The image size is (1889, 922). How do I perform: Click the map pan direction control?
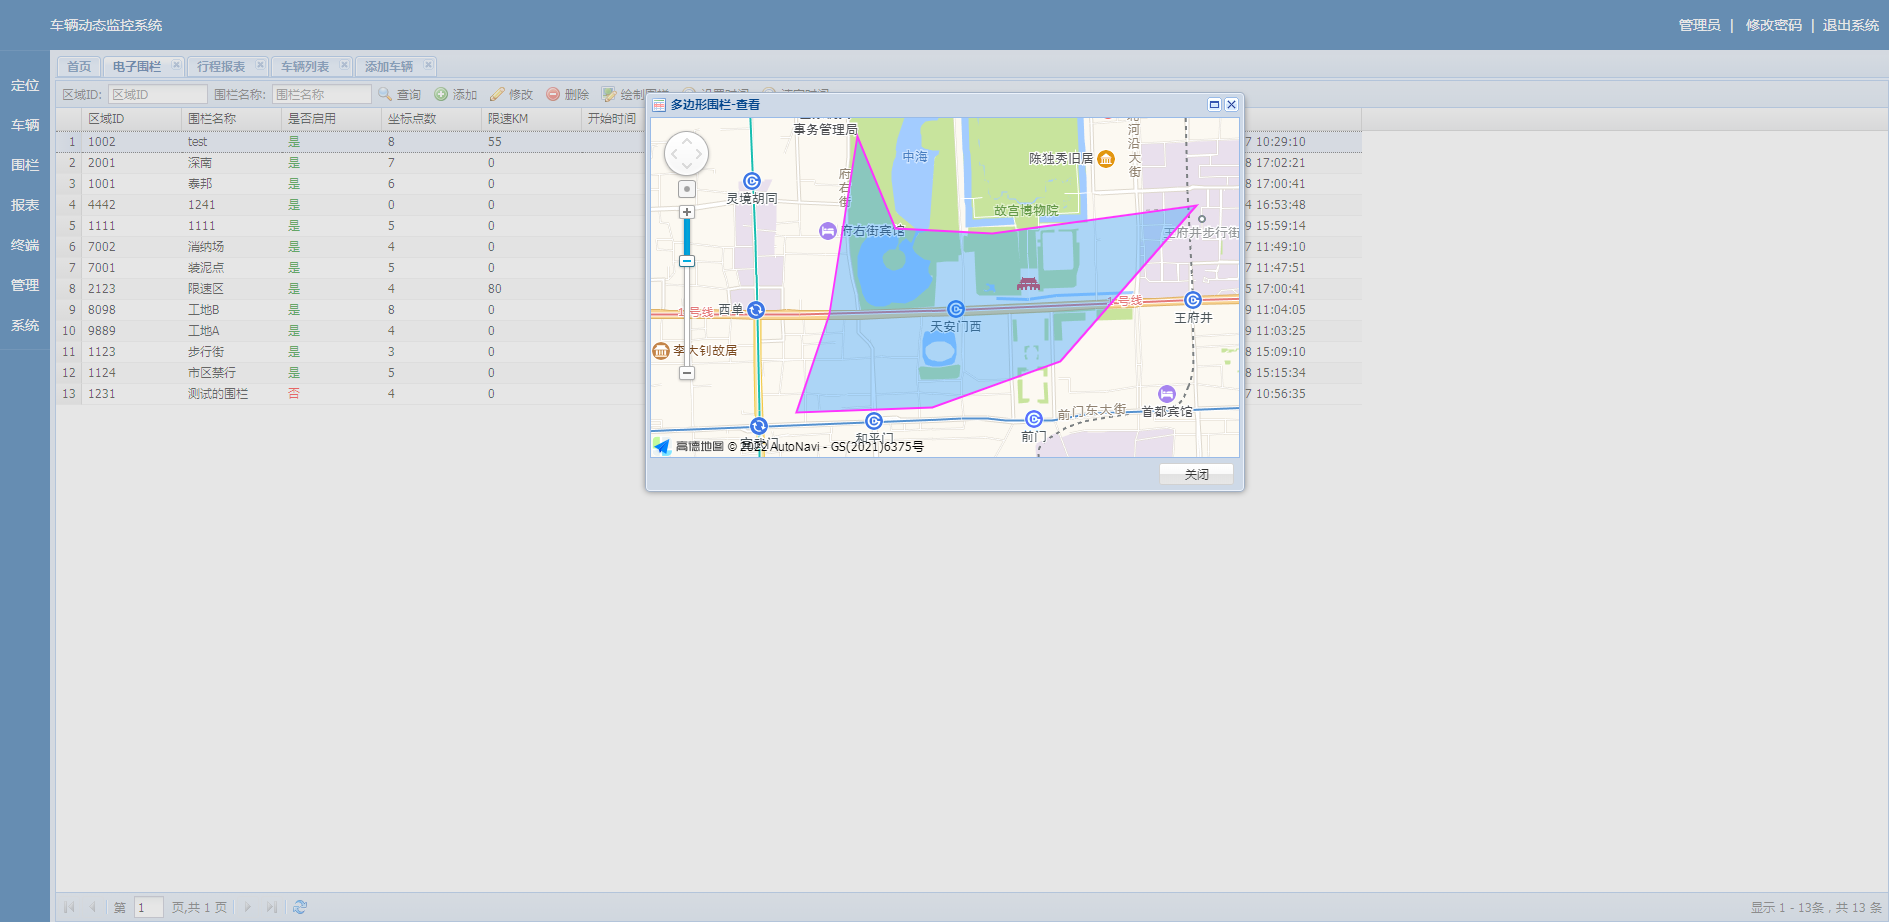tap(687, 154)
